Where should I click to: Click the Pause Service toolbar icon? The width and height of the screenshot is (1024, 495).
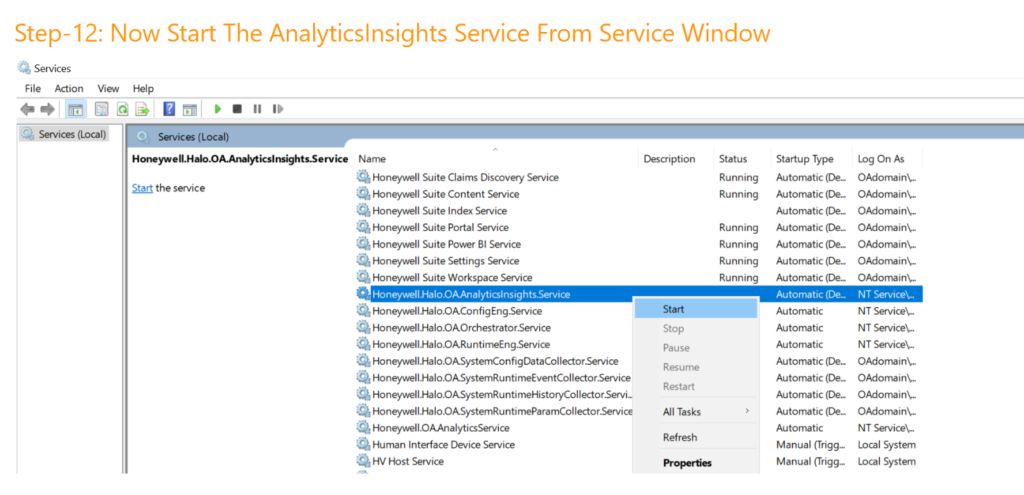click(x=257, y=109)
